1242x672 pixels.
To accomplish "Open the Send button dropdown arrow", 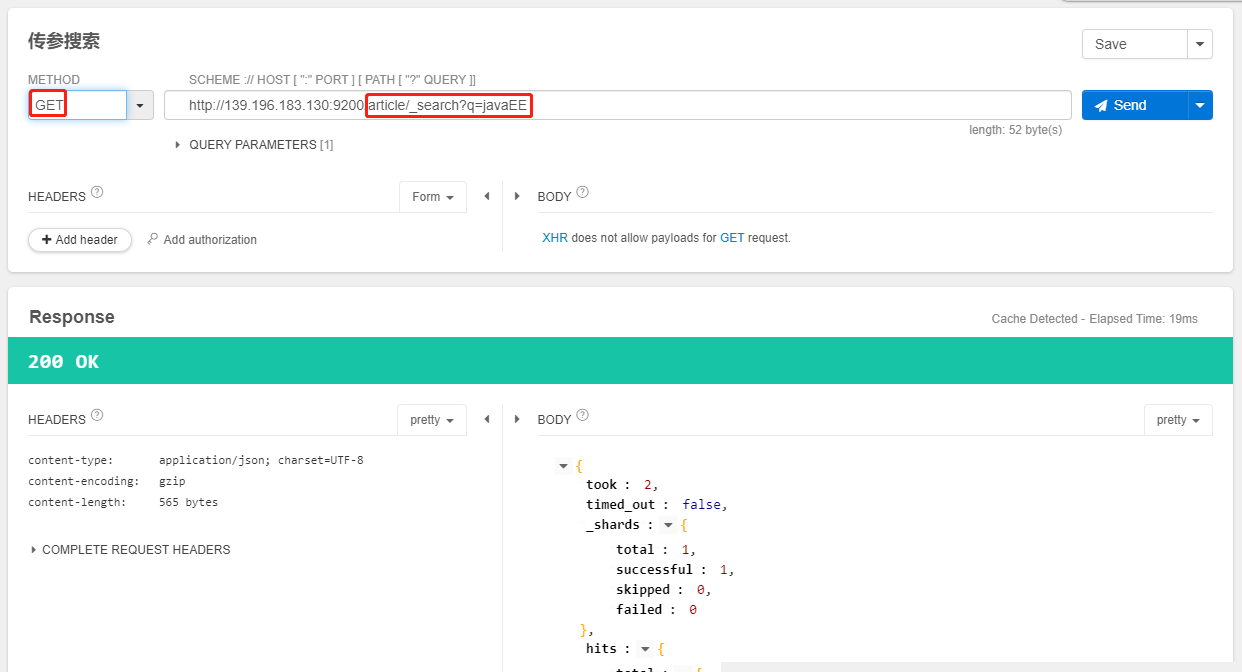I will coord(1200,105).
